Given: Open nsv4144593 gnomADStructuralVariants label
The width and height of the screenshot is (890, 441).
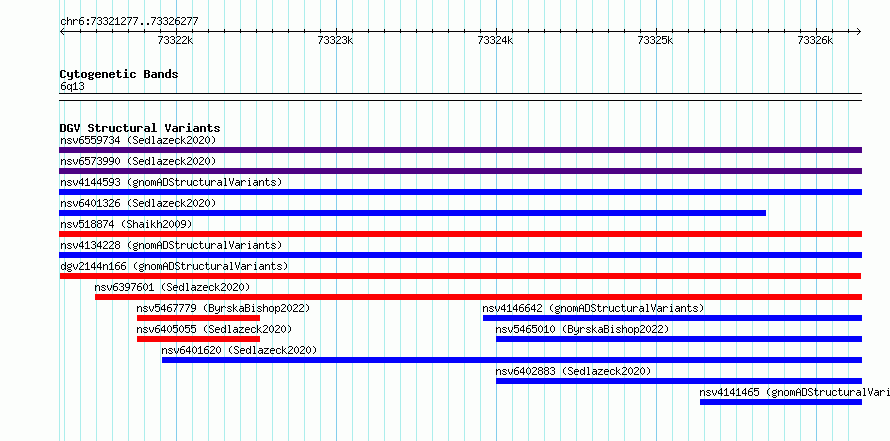Looking at the screenshot, I should 171,182.
